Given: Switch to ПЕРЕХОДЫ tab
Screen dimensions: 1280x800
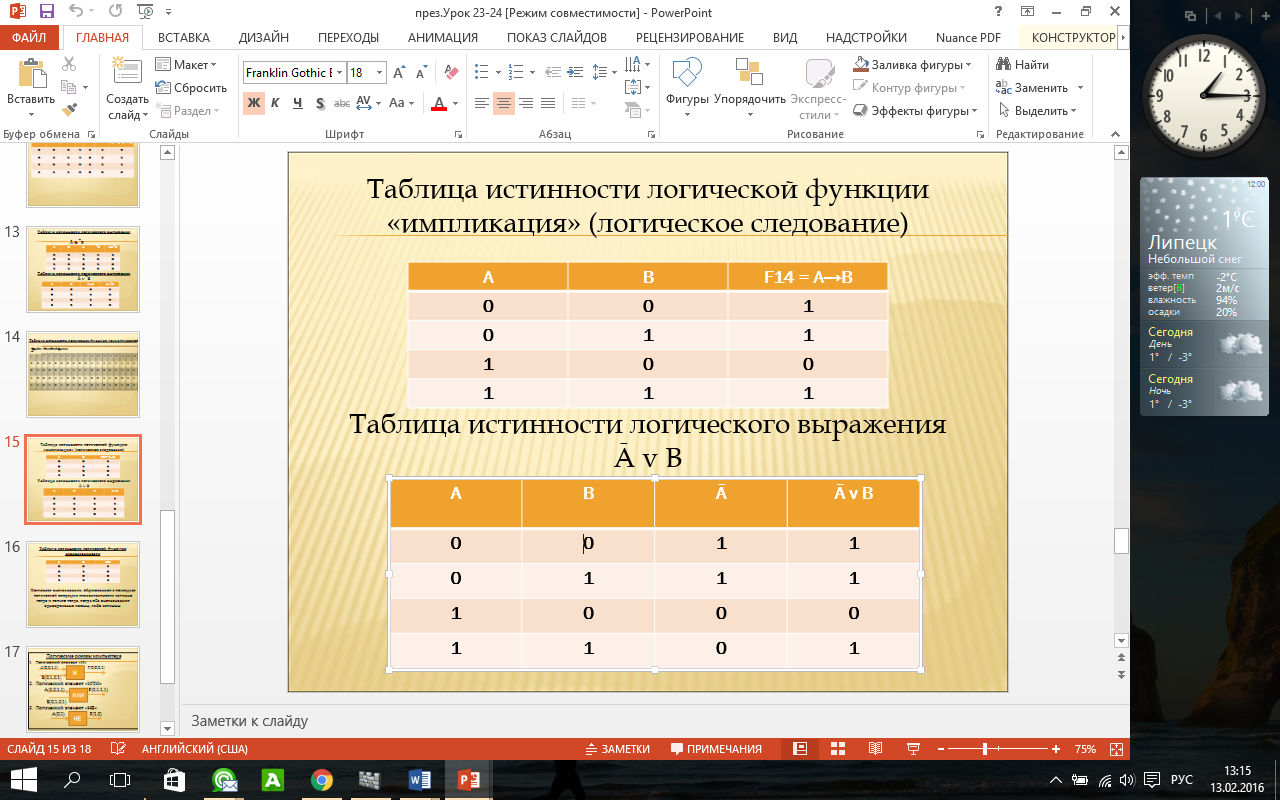Looking at the screenshot, I should coord(348,38).
